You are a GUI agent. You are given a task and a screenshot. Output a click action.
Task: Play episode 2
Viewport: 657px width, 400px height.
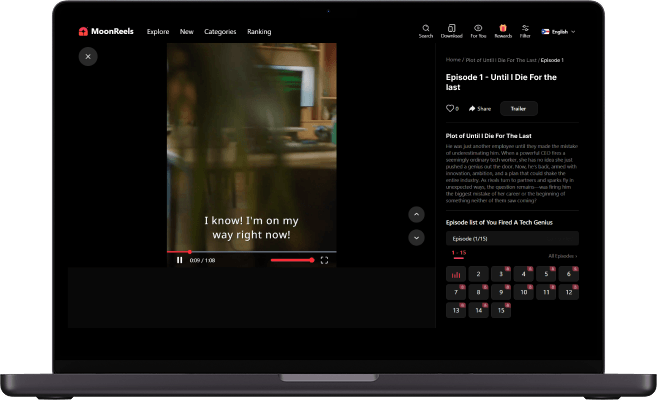tap(479, 274)
